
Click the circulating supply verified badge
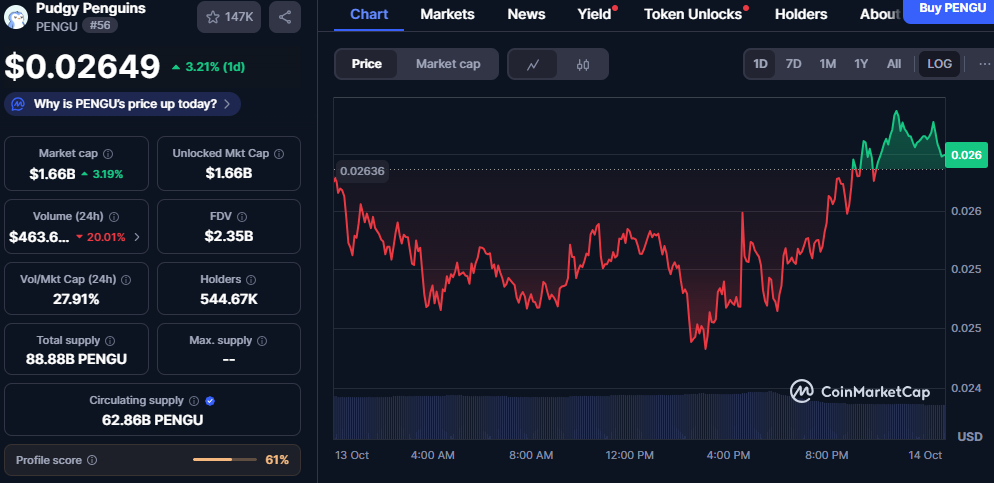click(210, 401)
